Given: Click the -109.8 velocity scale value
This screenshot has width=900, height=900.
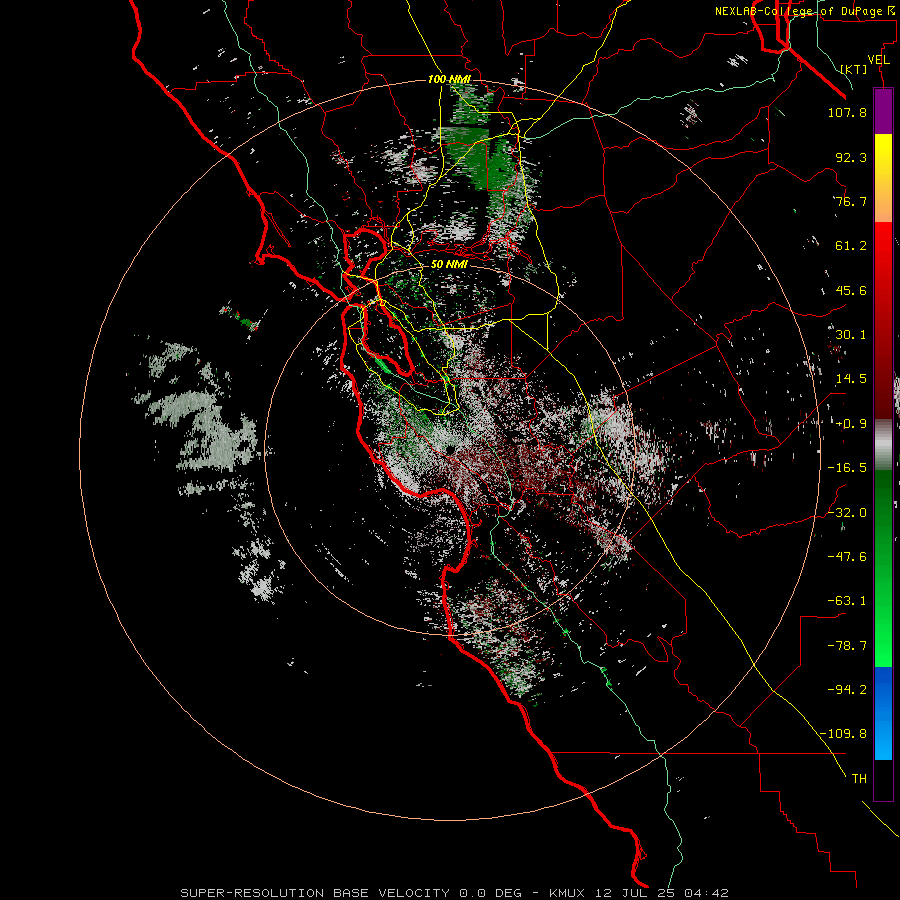Looking at the screenshot, I should tap(843, 734).
